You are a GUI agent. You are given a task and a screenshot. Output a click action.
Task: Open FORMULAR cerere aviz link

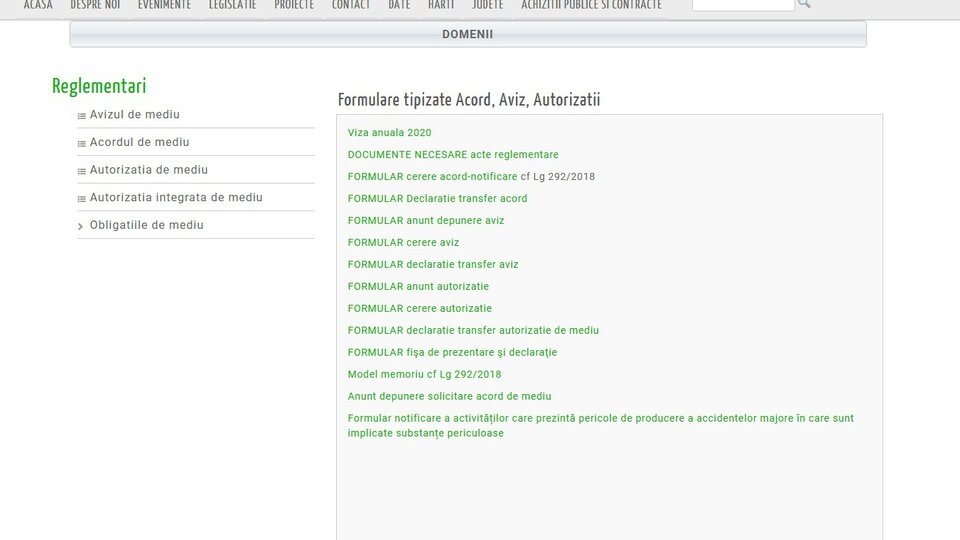pyautogui.click(x=403, y=243)
